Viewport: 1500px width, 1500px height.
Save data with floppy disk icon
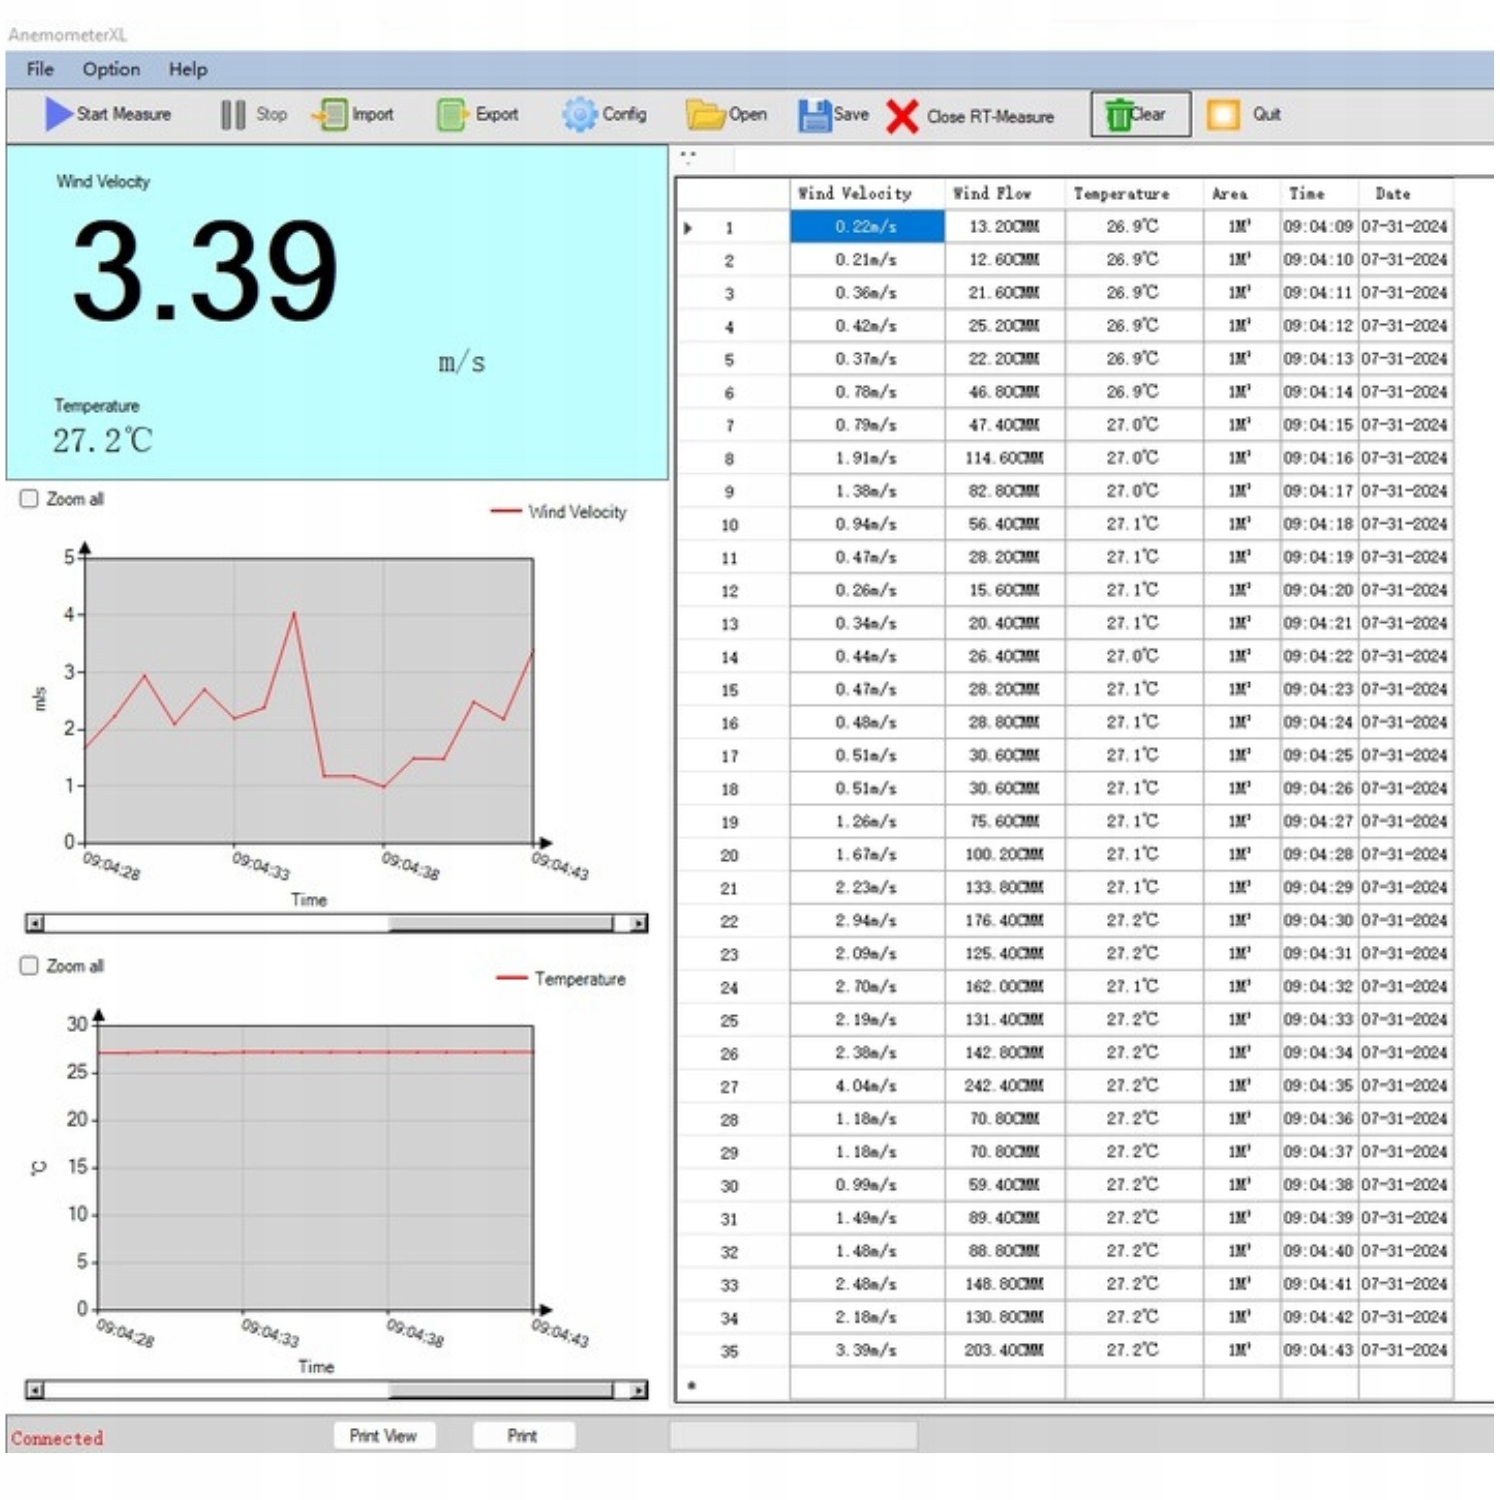point(814,115)
